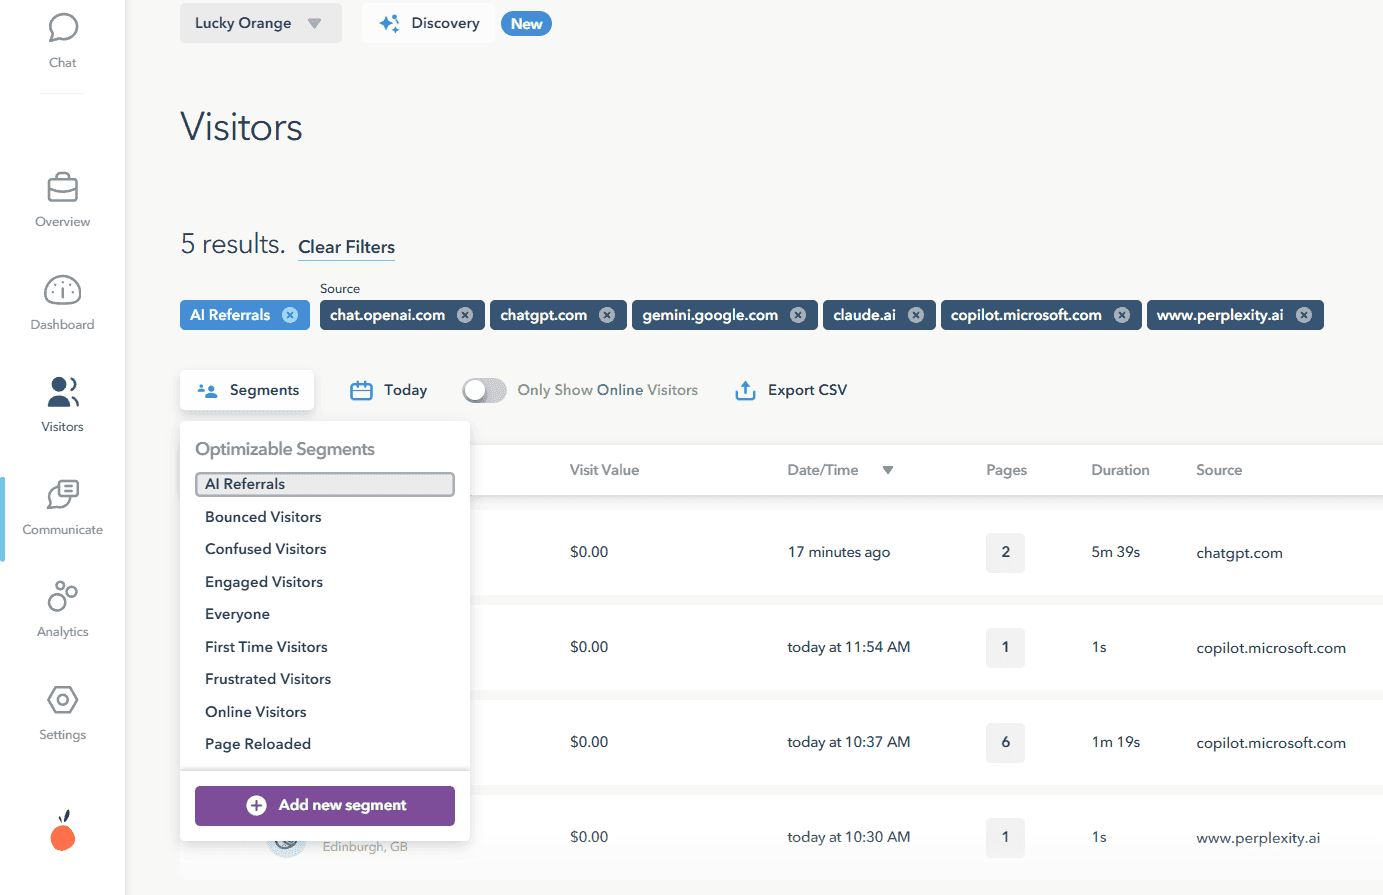Click the plus icon on Add new segment
Screen dimensions: 1383x895
pos(257,805)
